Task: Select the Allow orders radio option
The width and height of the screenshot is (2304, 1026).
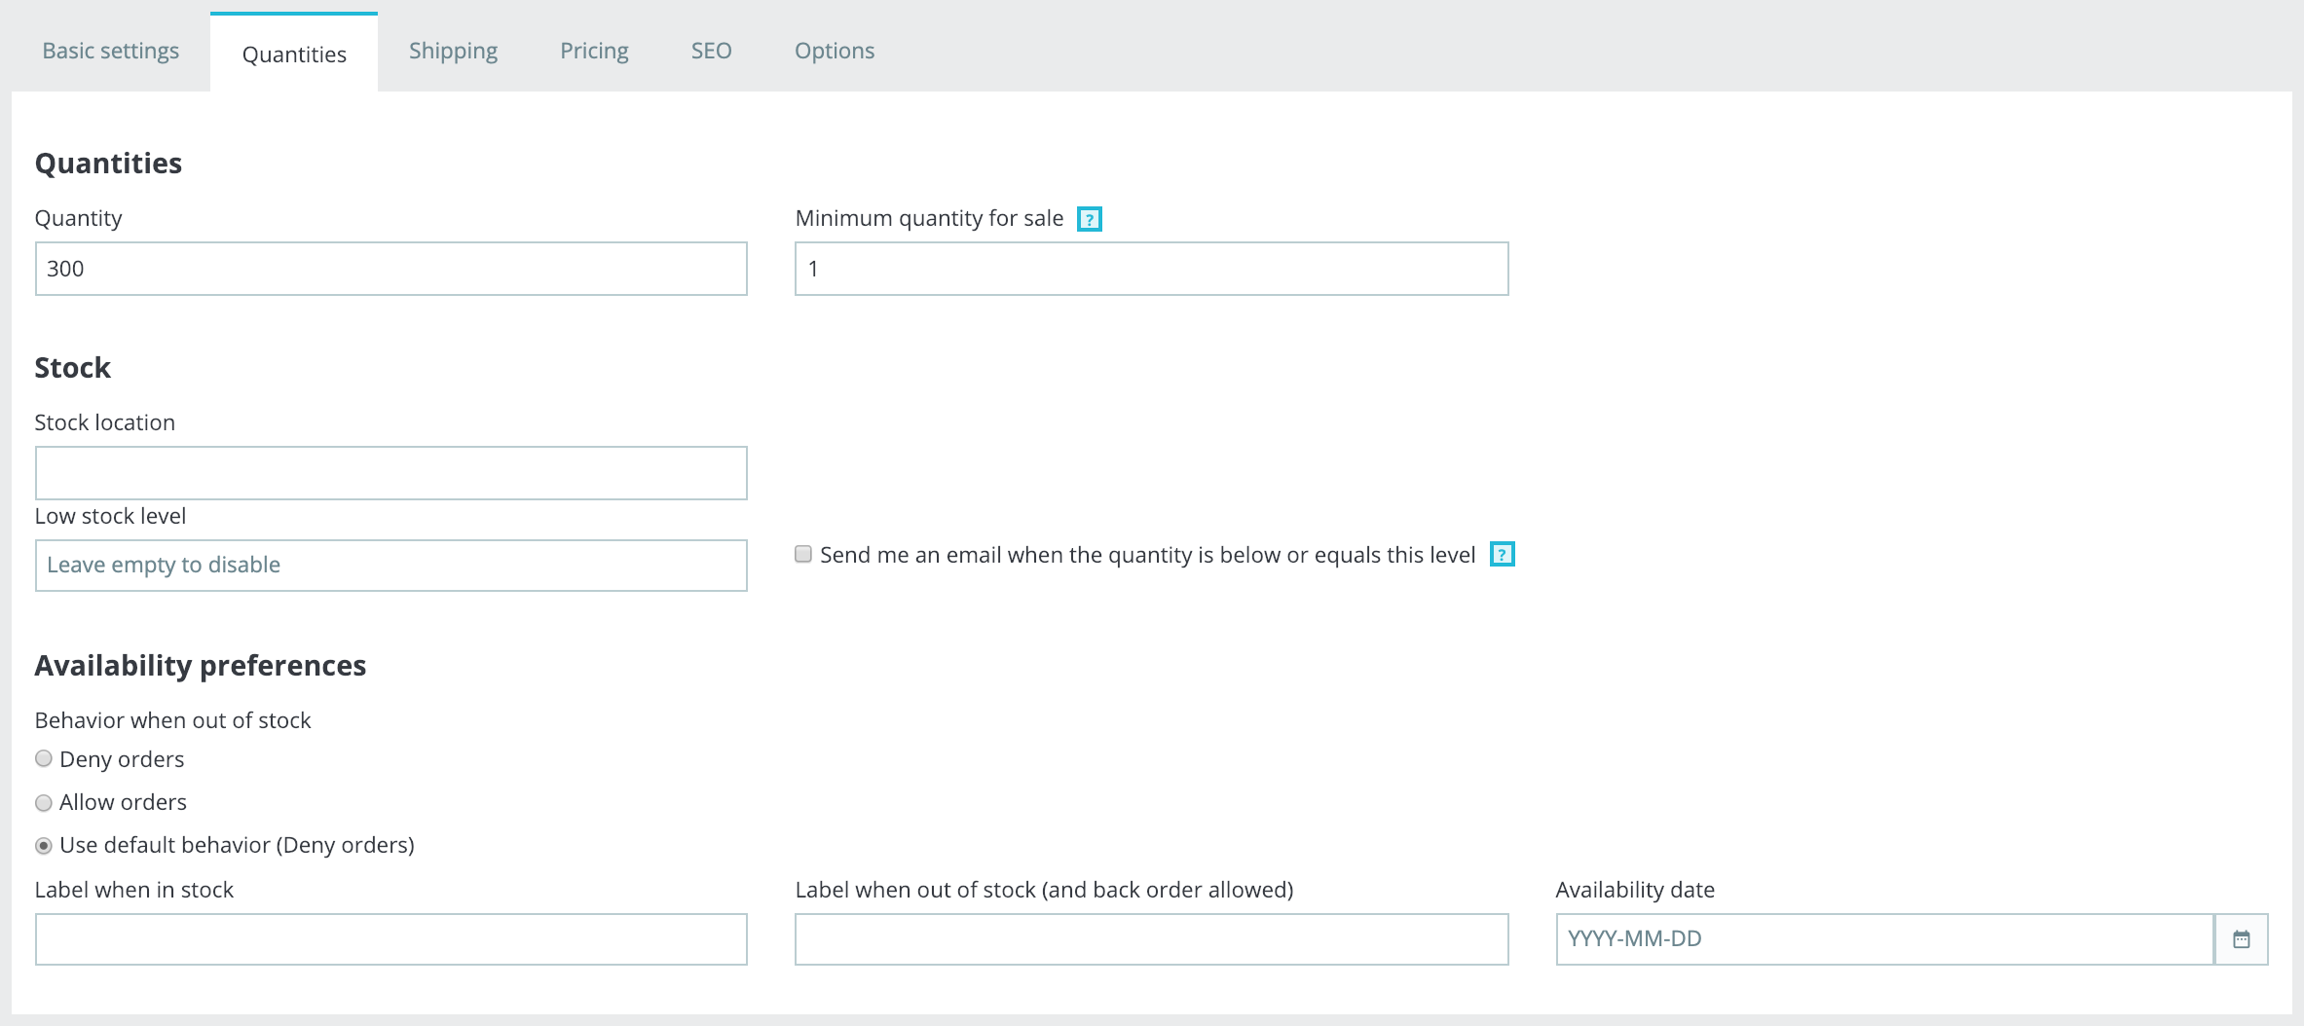Action: click(44, 803)
